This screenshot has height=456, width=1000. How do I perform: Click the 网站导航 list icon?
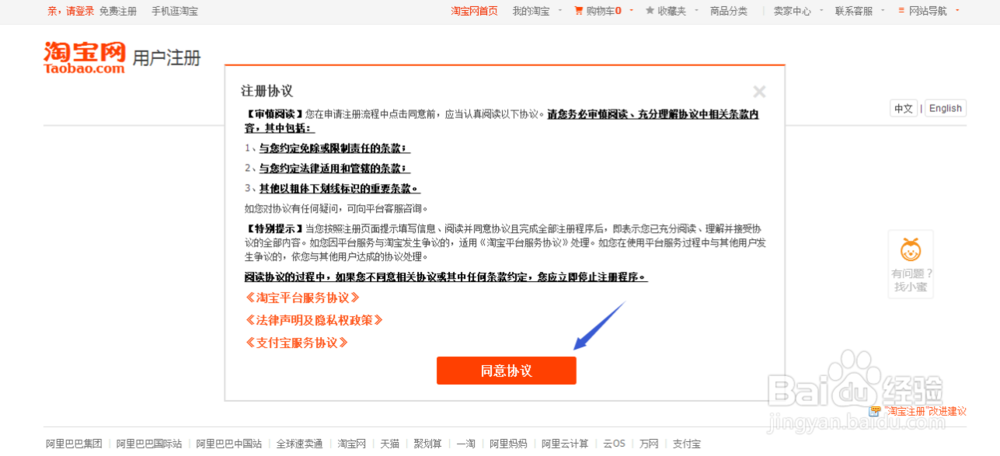[901, 11]
